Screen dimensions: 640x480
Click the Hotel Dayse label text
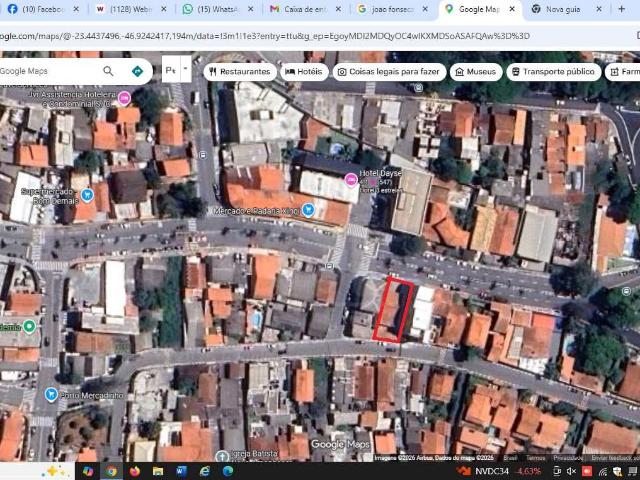[380, 173]
